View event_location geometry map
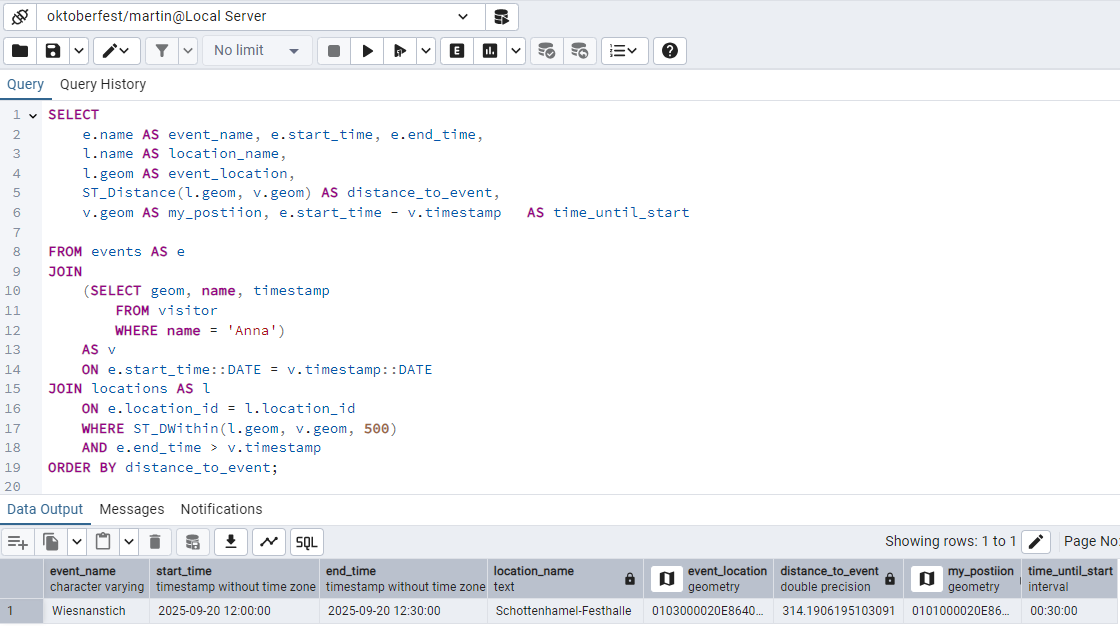The width and height of the screenshot is (1120, 626). pos(666,579)
